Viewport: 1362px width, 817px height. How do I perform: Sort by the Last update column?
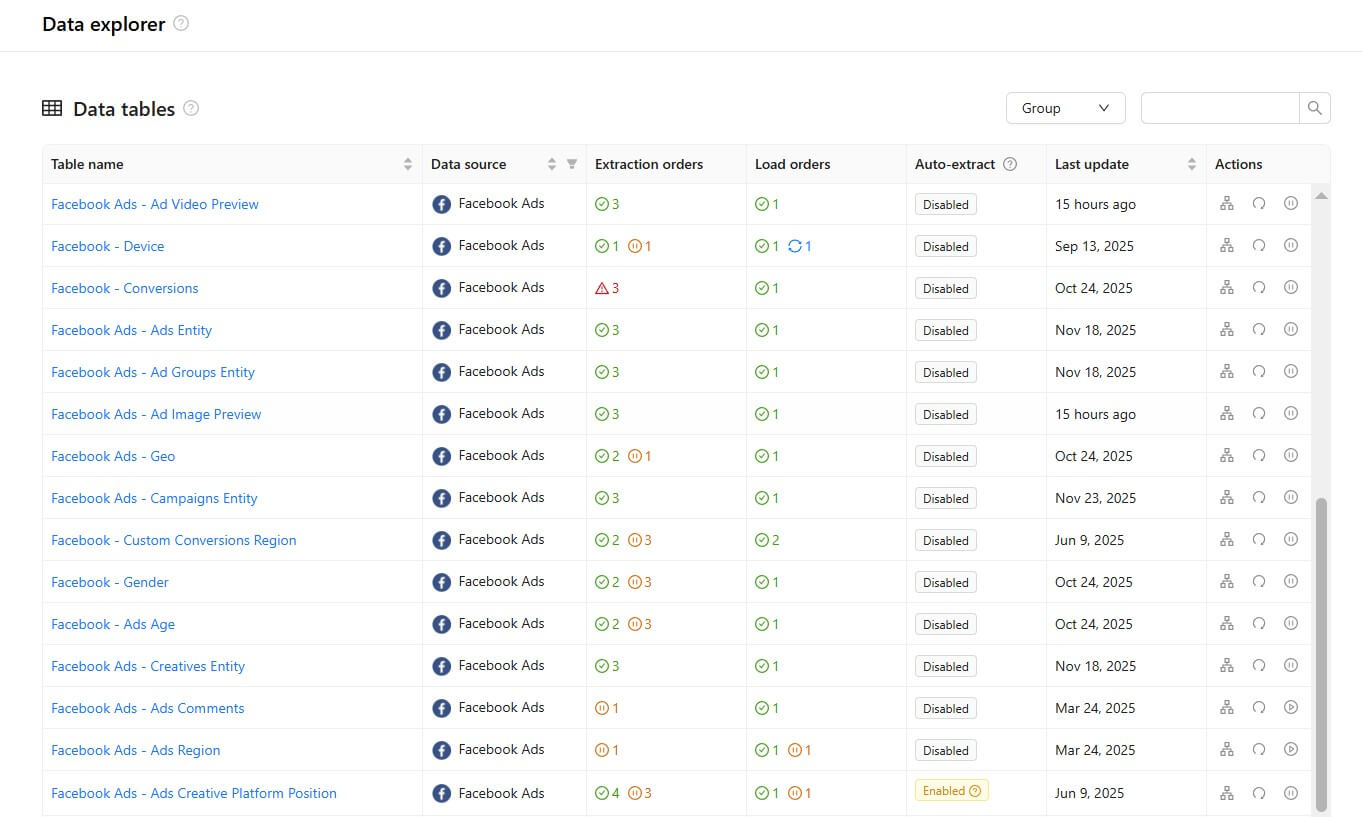1192,164
